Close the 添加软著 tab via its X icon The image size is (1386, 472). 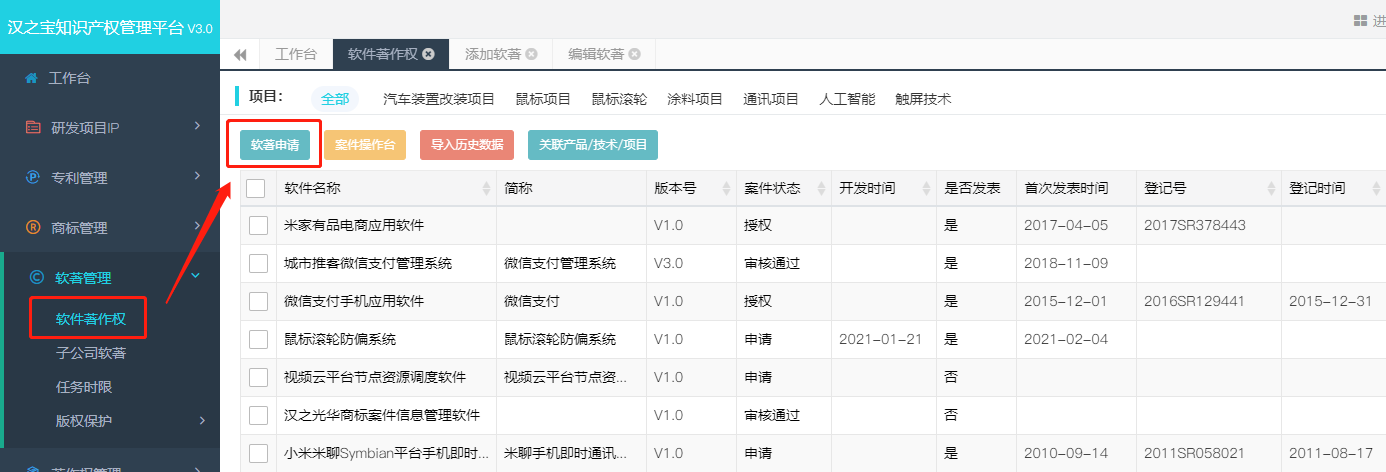point(531,54)
